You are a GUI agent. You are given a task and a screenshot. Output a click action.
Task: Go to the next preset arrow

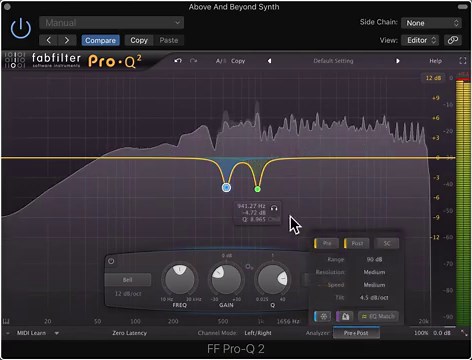[67, 40]
